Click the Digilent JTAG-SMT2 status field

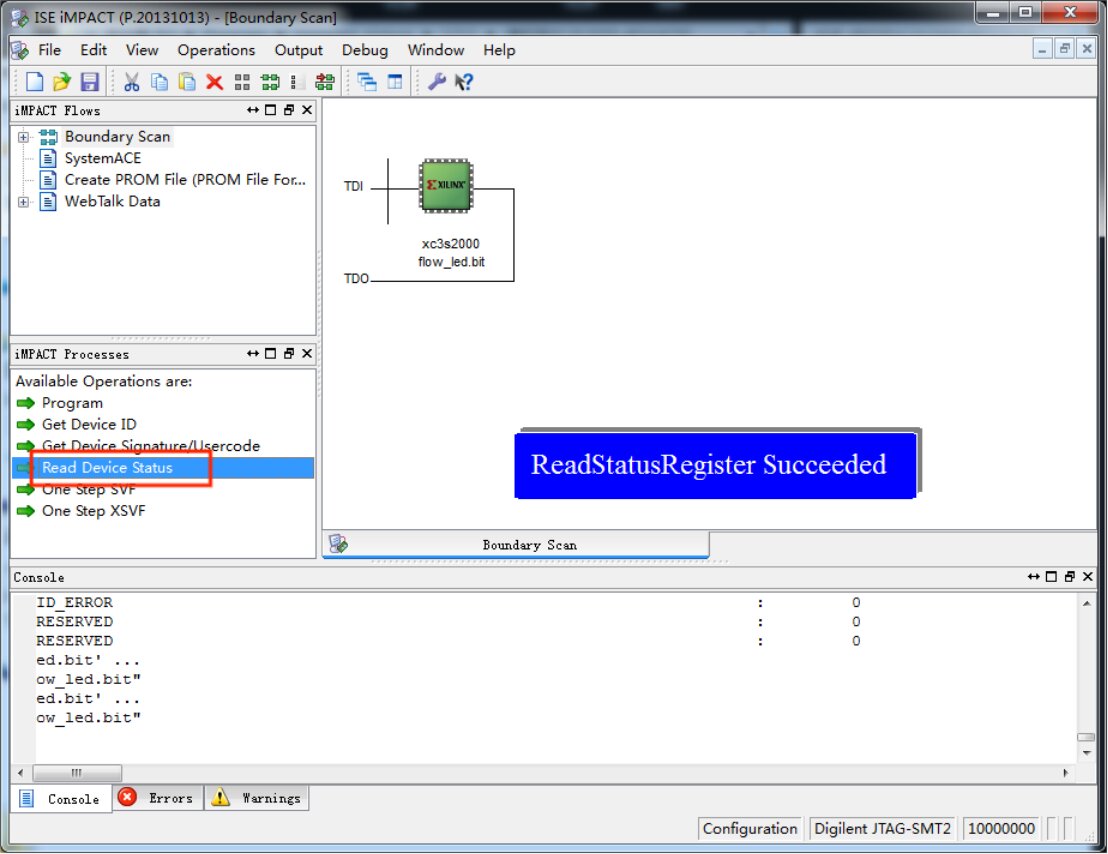(x=883, y=829)
